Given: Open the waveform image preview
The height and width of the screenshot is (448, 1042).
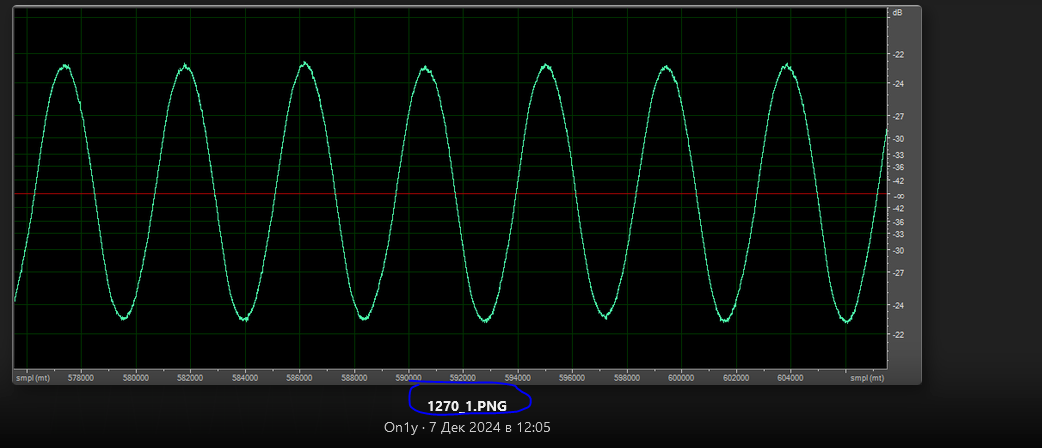Looking at the screenshot, I should tap(467, 195).
